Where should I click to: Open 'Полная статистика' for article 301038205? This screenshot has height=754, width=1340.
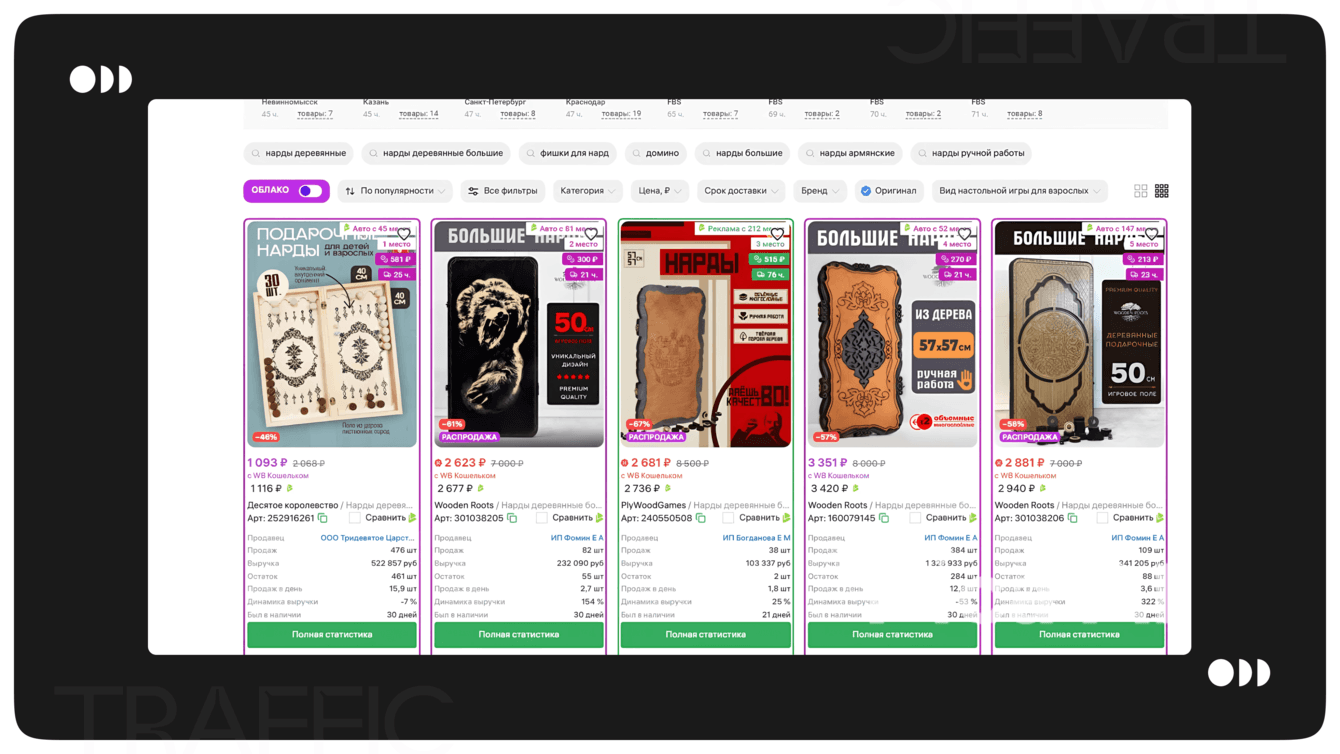click(x=519, y=635)
